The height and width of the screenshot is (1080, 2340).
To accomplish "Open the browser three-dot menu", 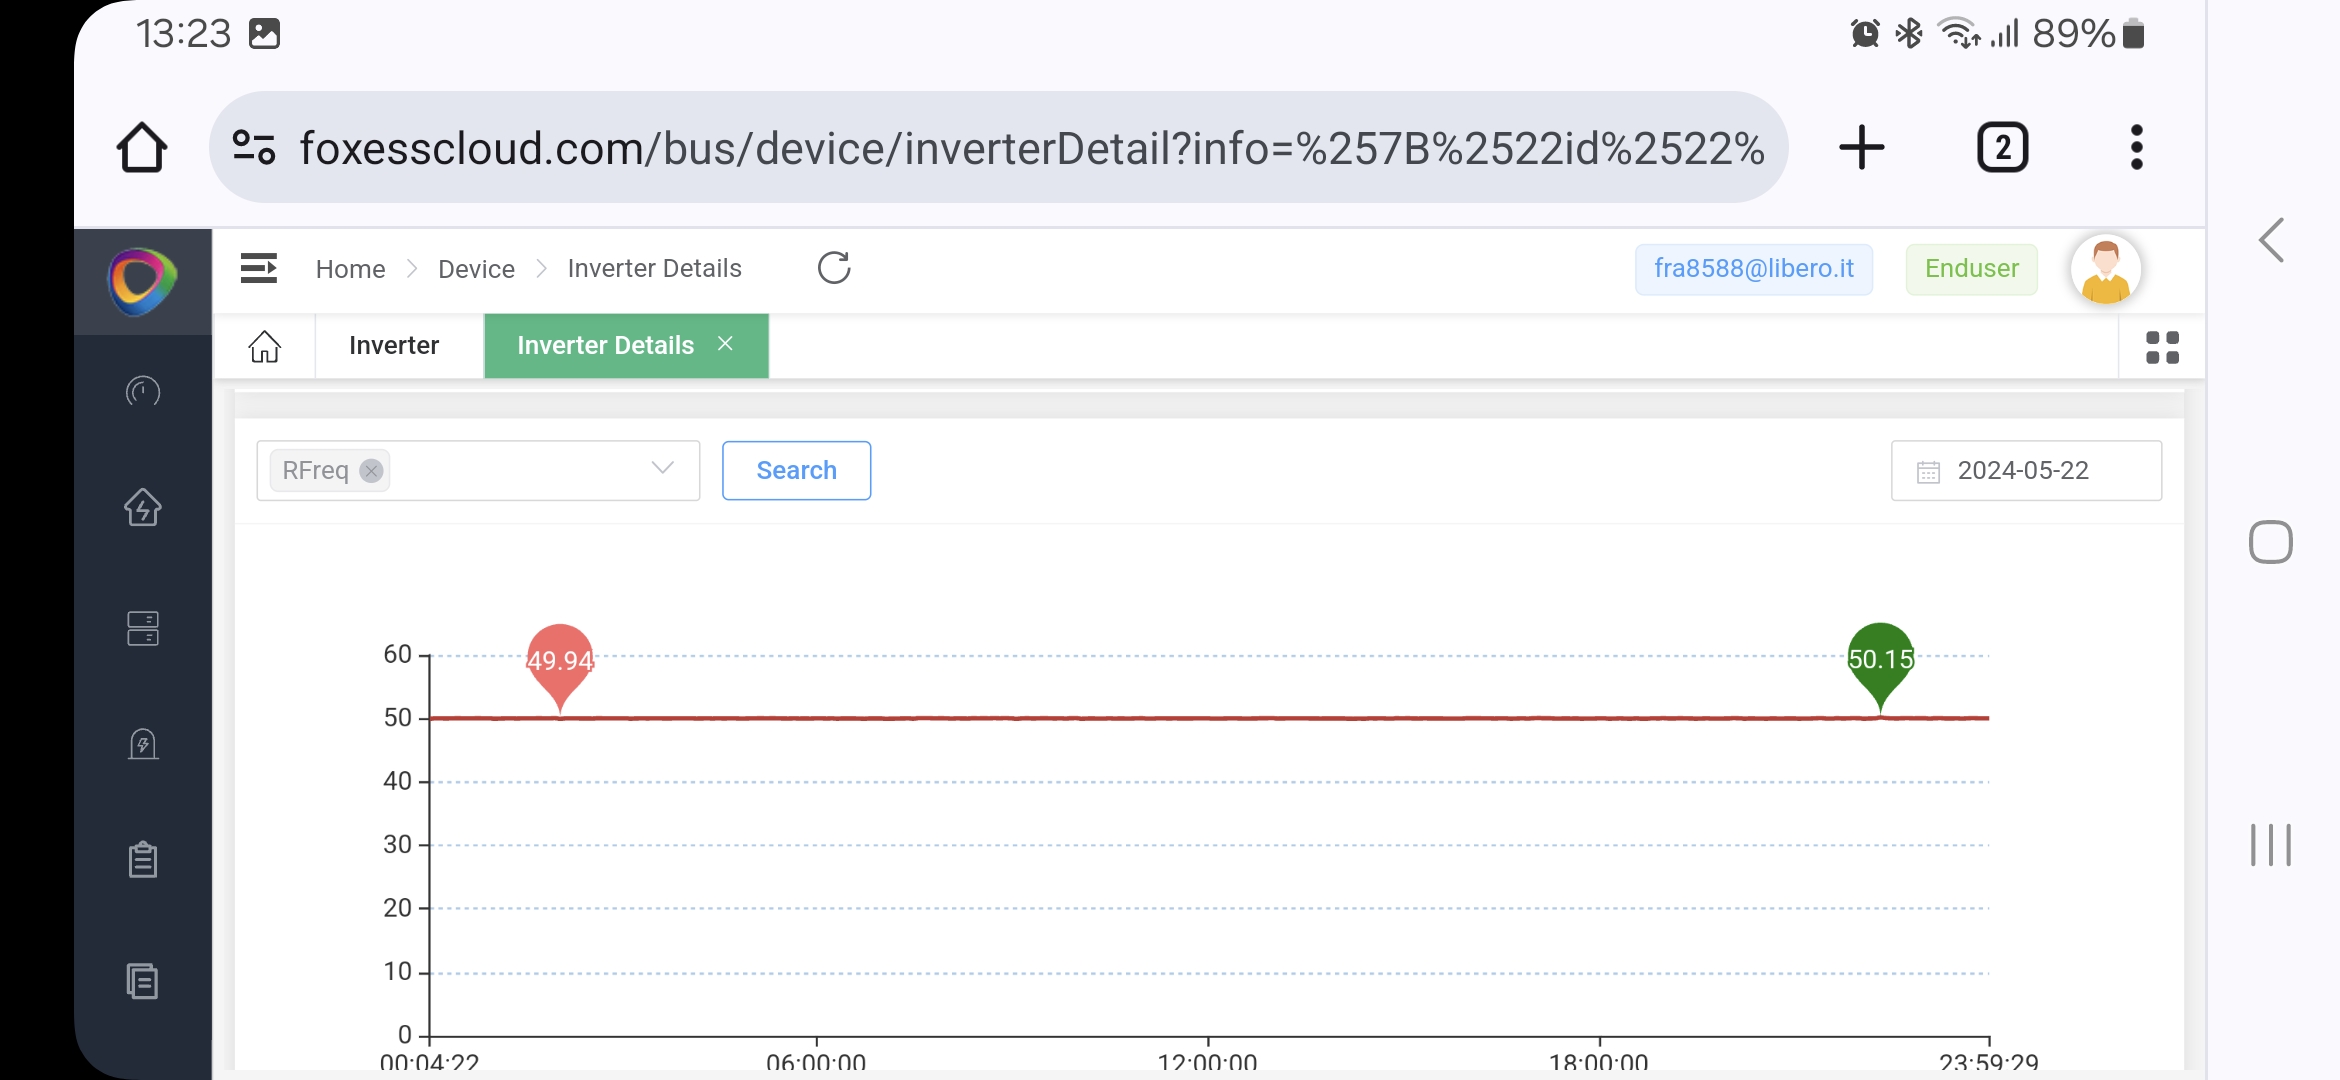I will click(2136, 148).
